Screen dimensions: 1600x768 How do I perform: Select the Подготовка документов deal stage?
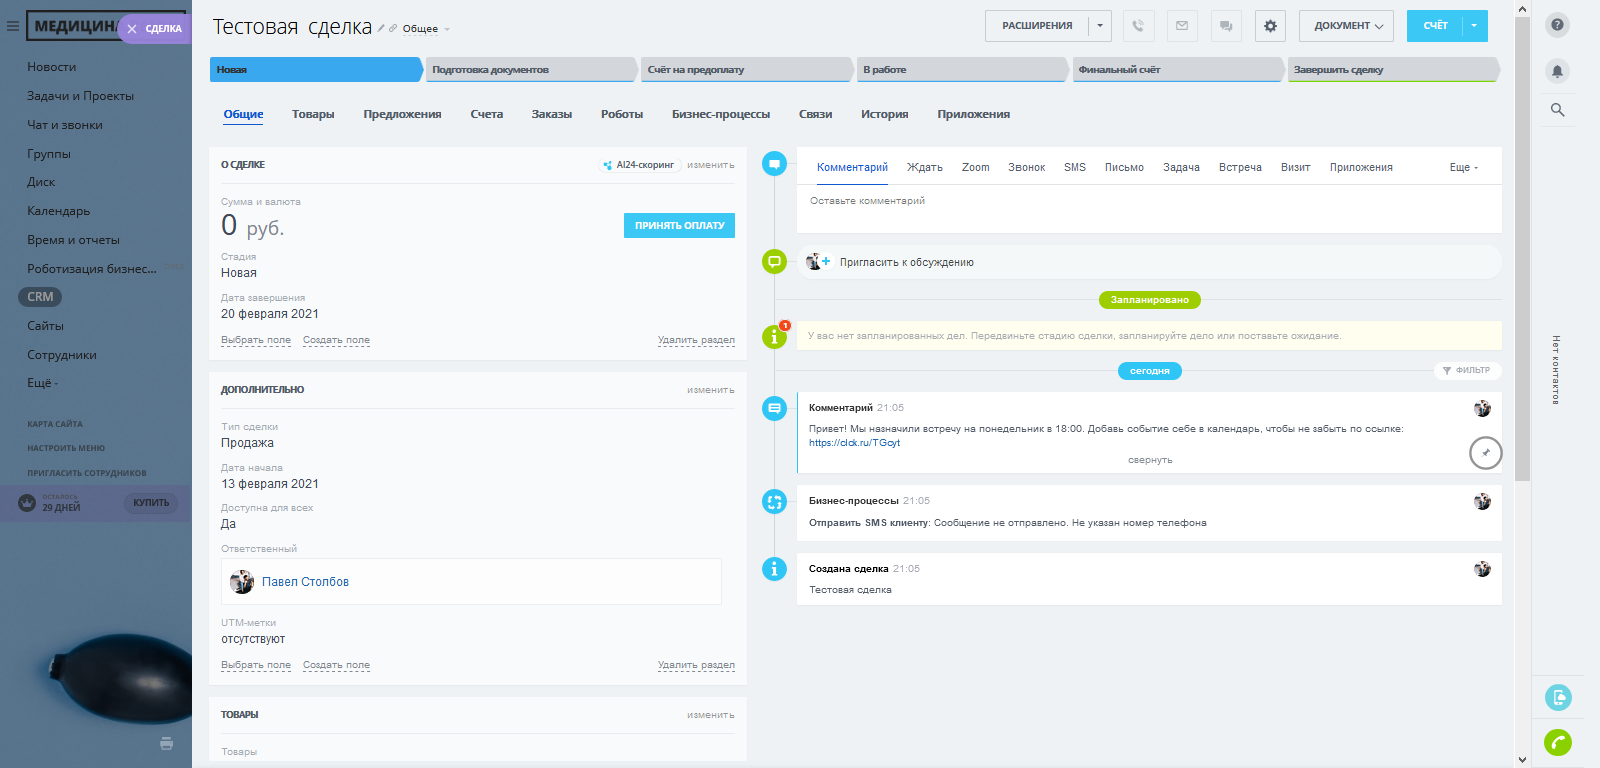[x=530, y=70]
